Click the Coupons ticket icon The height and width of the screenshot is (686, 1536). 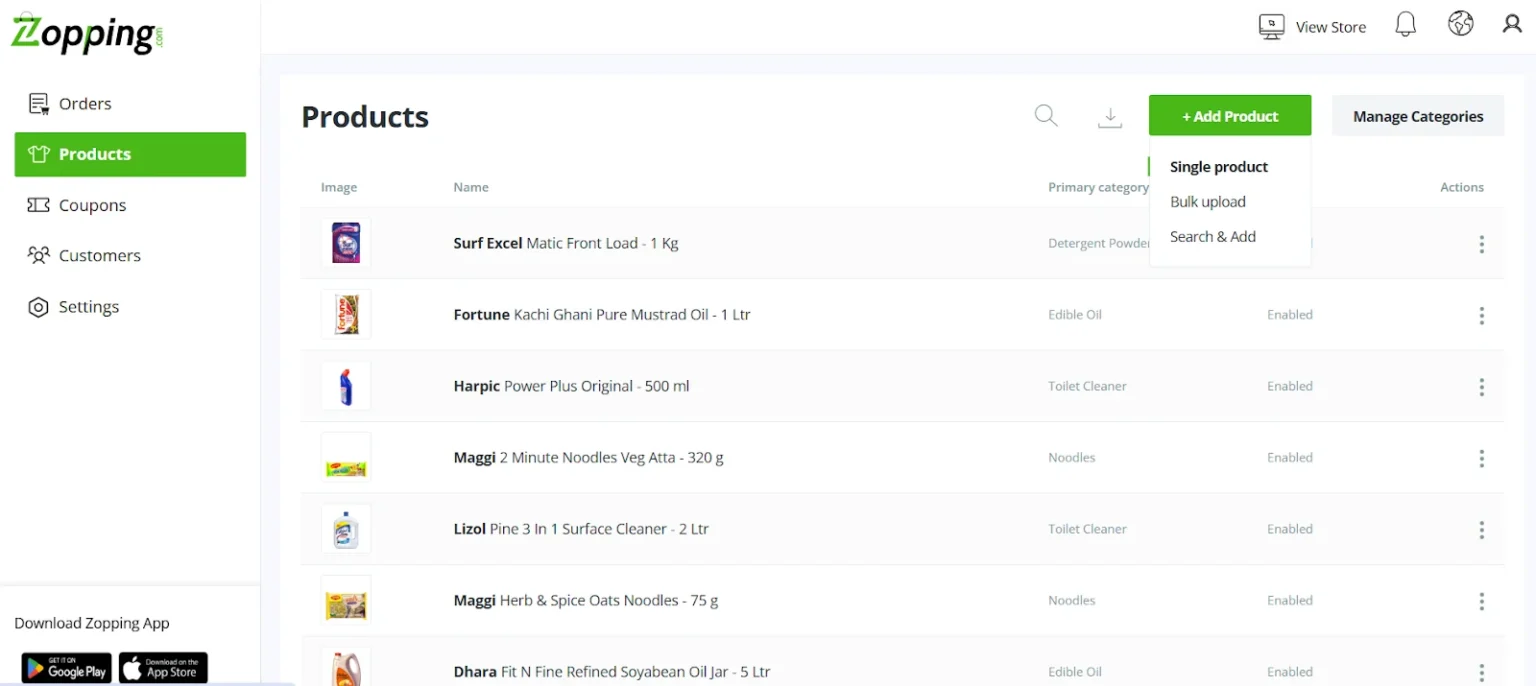[39, 205]
